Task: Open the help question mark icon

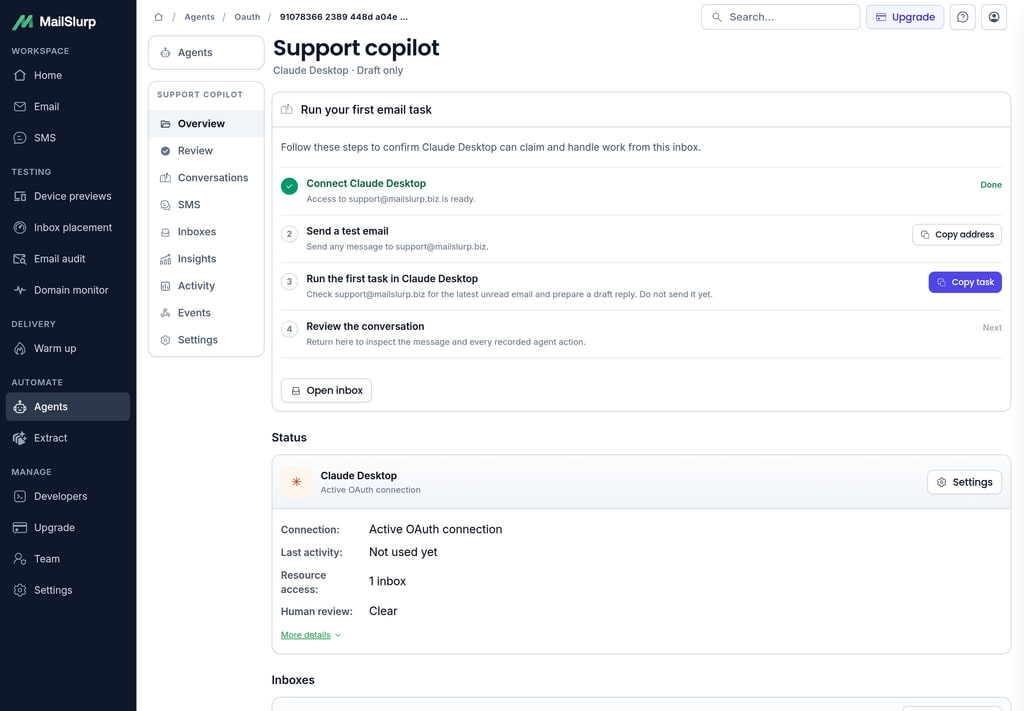Action: click(963, 17)
